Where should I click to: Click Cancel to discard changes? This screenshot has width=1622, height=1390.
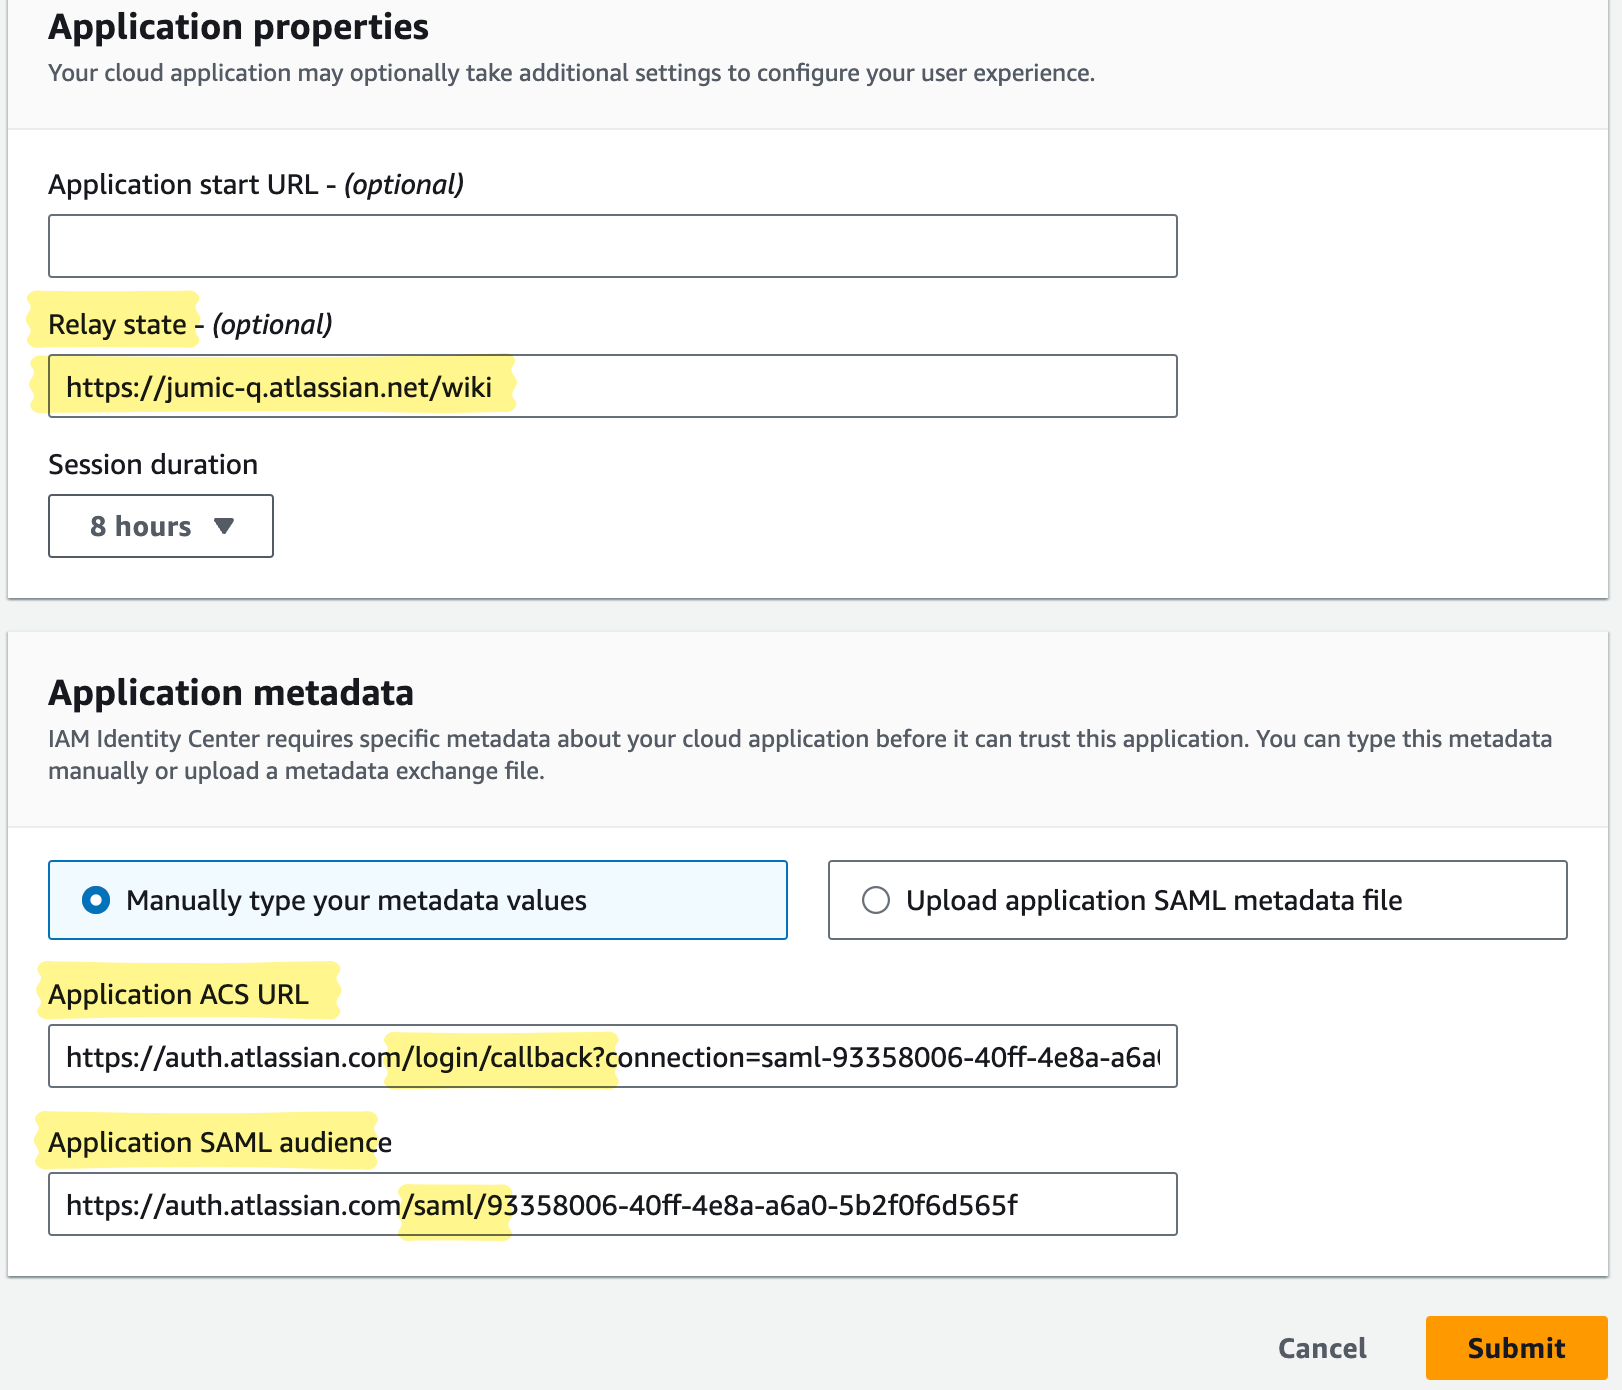pos(1322,1348)
